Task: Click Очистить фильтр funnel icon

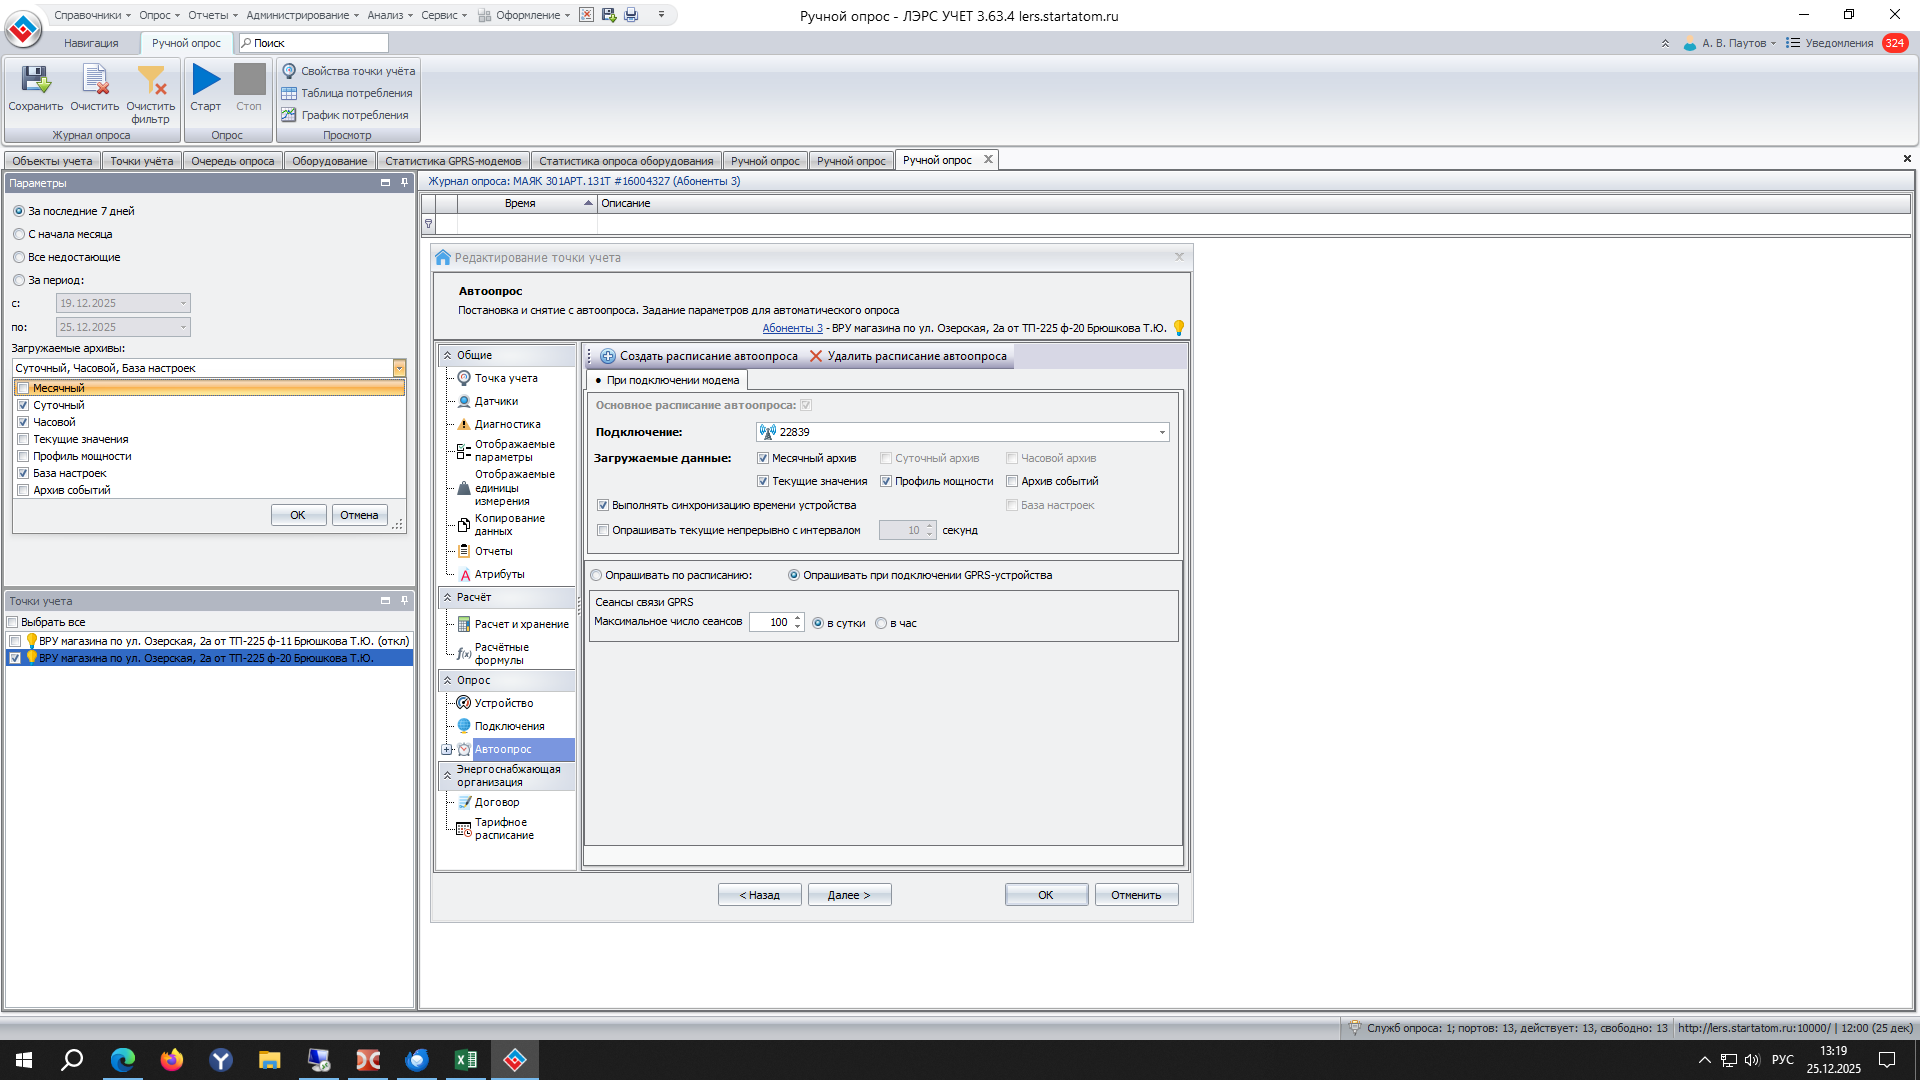Action: (x=151, y=81)
